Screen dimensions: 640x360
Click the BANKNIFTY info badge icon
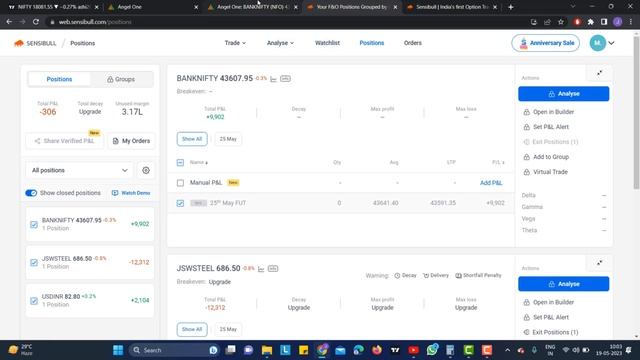tap(285, 78)
